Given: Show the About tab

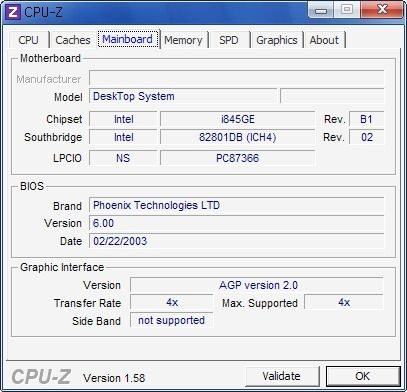Looking at the screenshot, I should coord(324,40).
